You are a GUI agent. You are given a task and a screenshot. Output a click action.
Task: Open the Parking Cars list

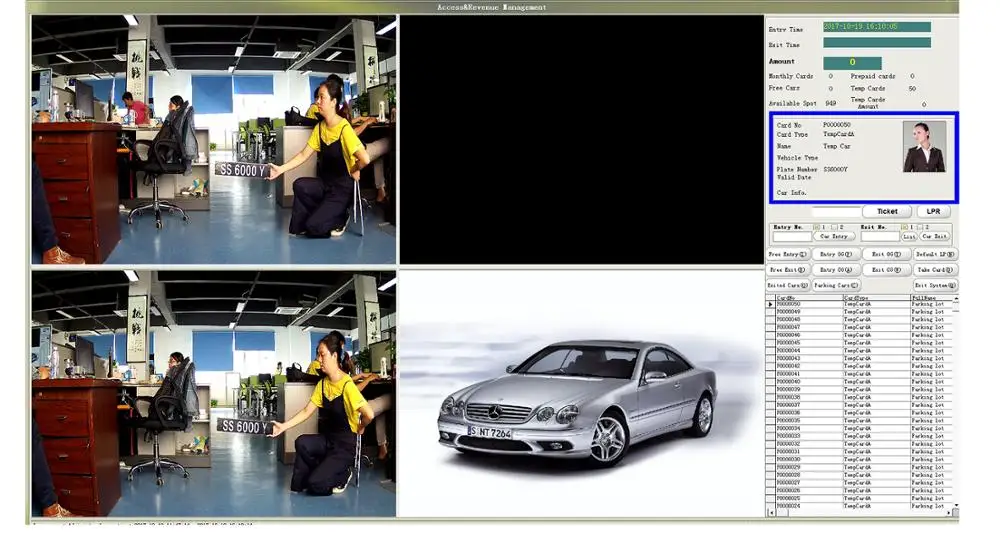click(837, 285)
